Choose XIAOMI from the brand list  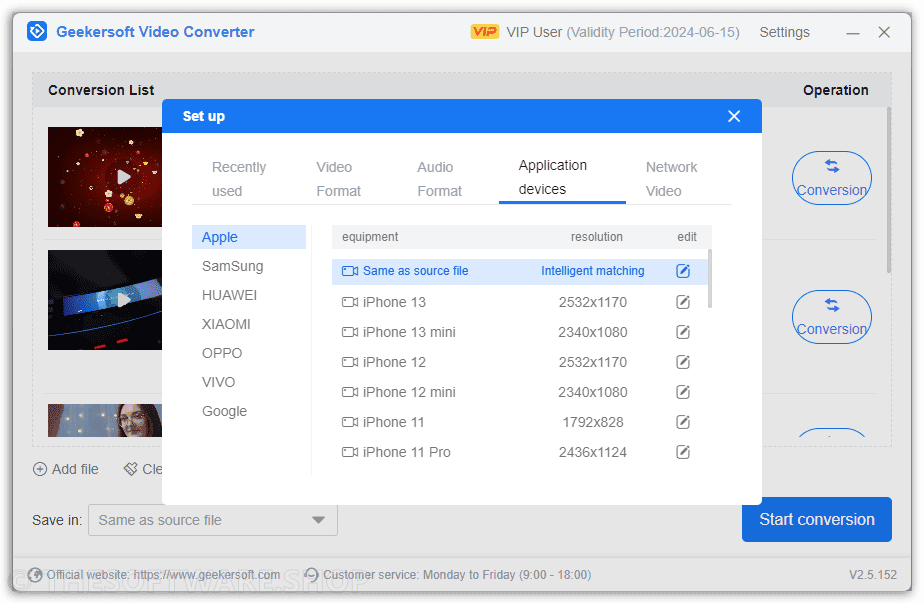(x=249, y=324)
